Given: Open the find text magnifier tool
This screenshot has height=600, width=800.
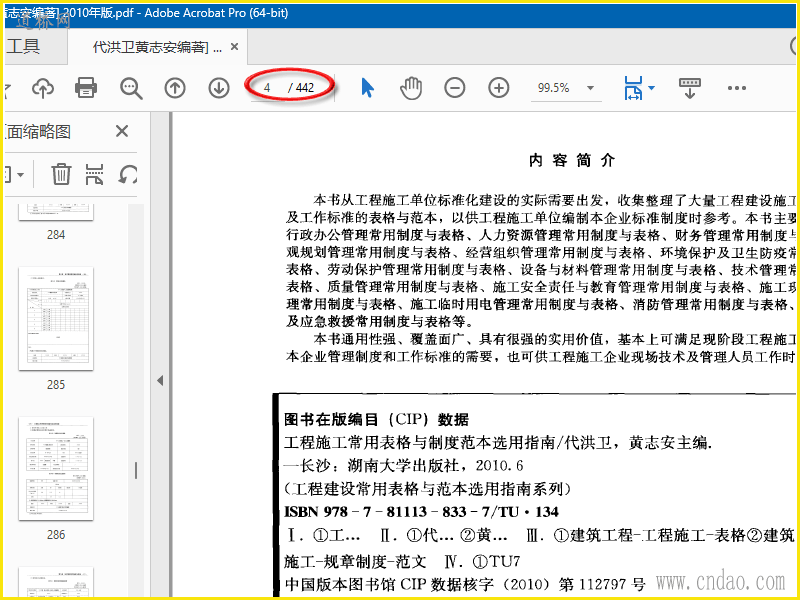Looking at the screenshot, I should [x=131, y=88].
